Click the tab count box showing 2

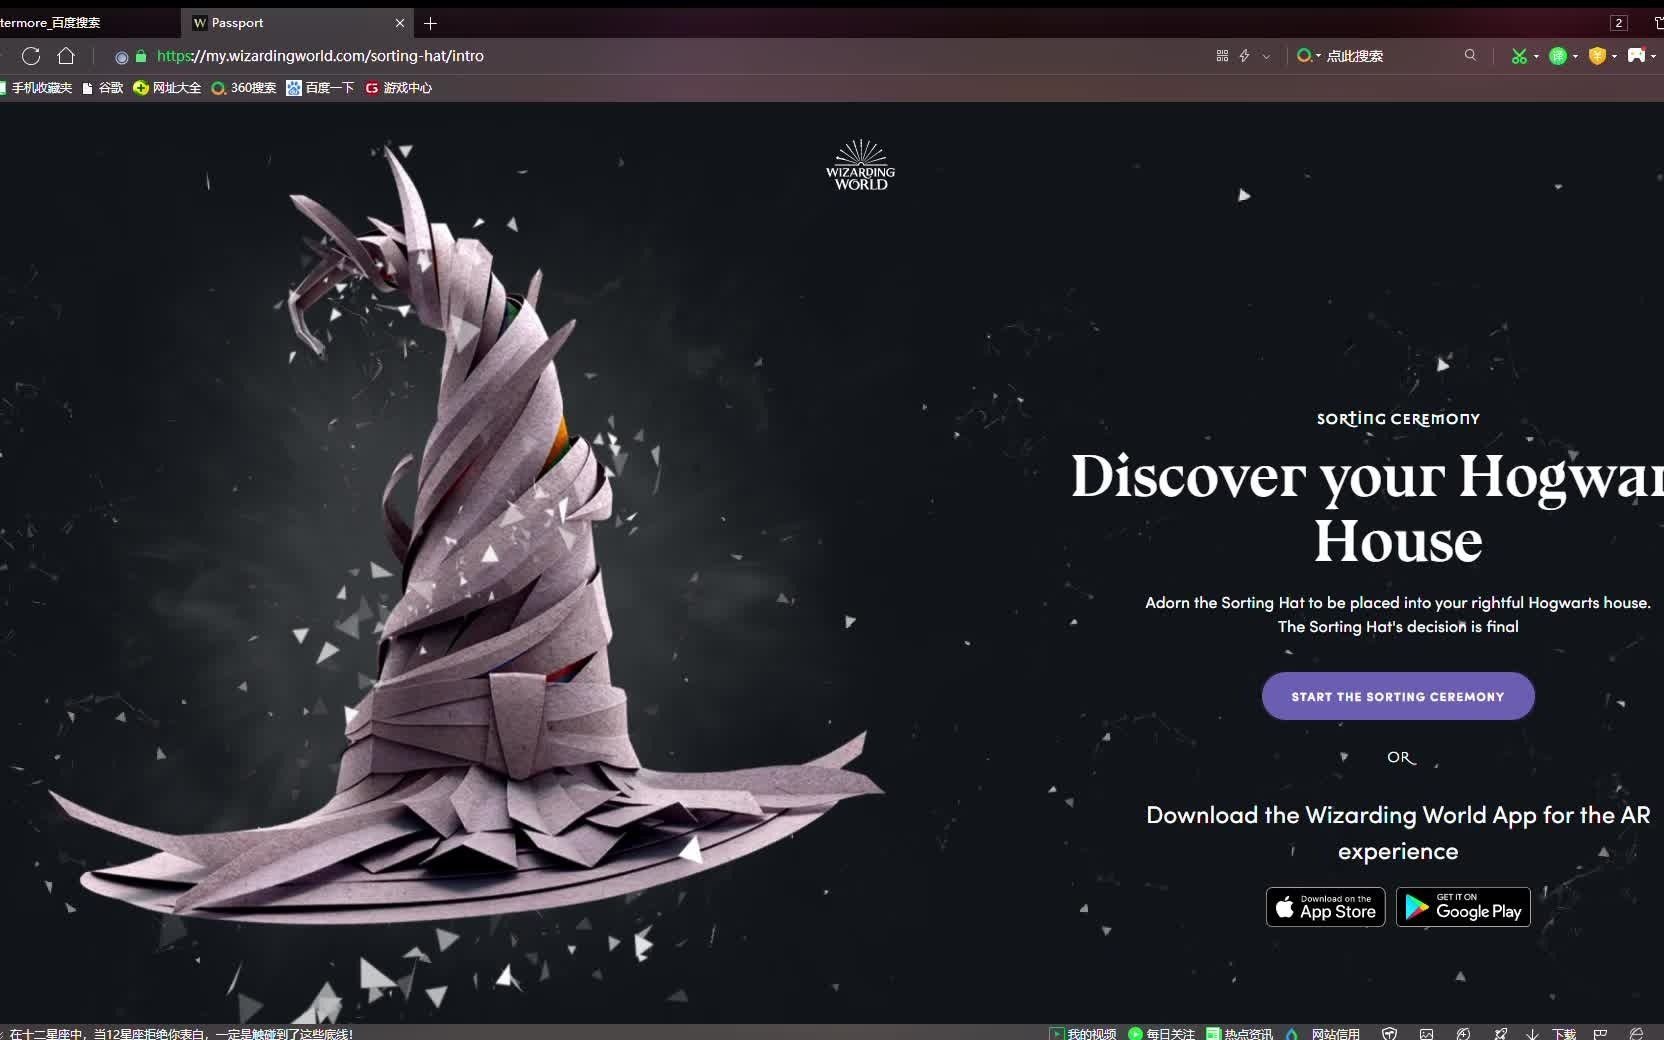click(1619, 23)
